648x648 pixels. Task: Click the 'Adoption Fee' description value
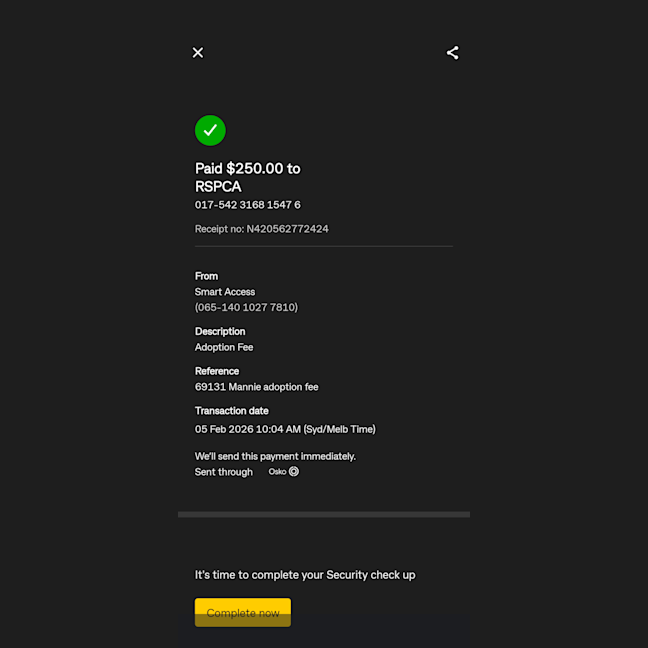[x=224, y=347]
